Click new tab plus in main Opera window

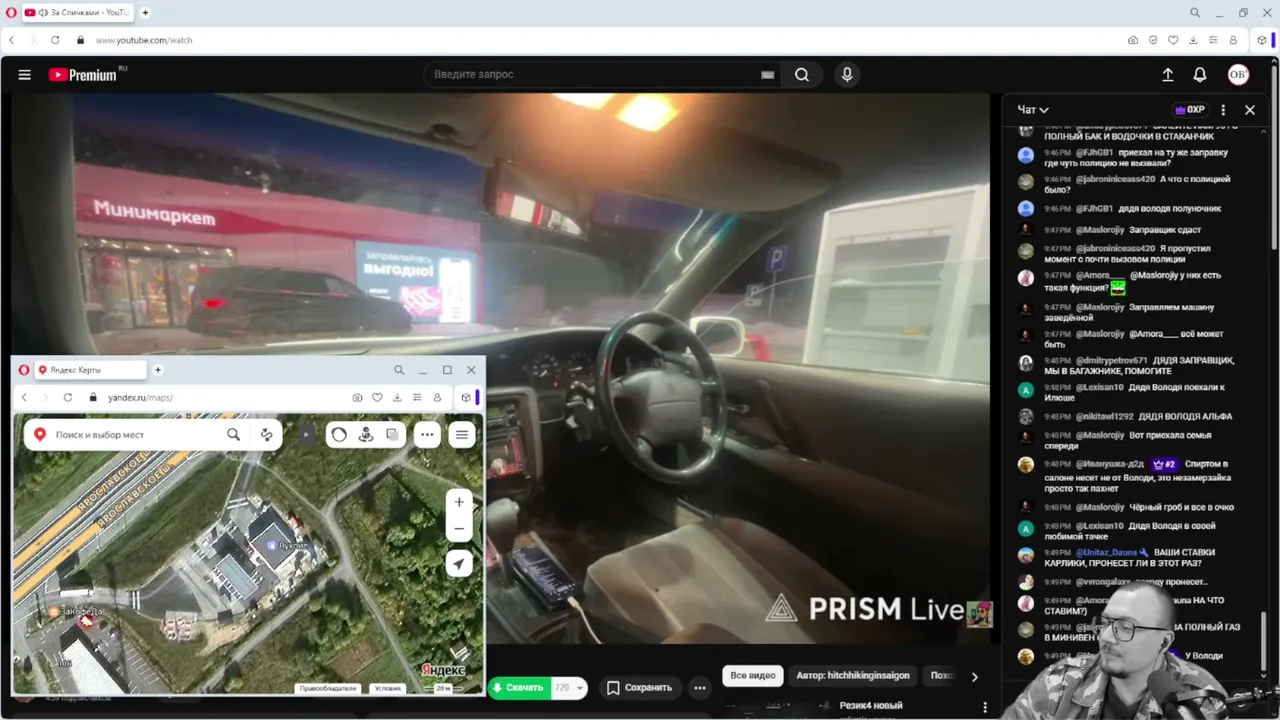[x=145, y=13]
